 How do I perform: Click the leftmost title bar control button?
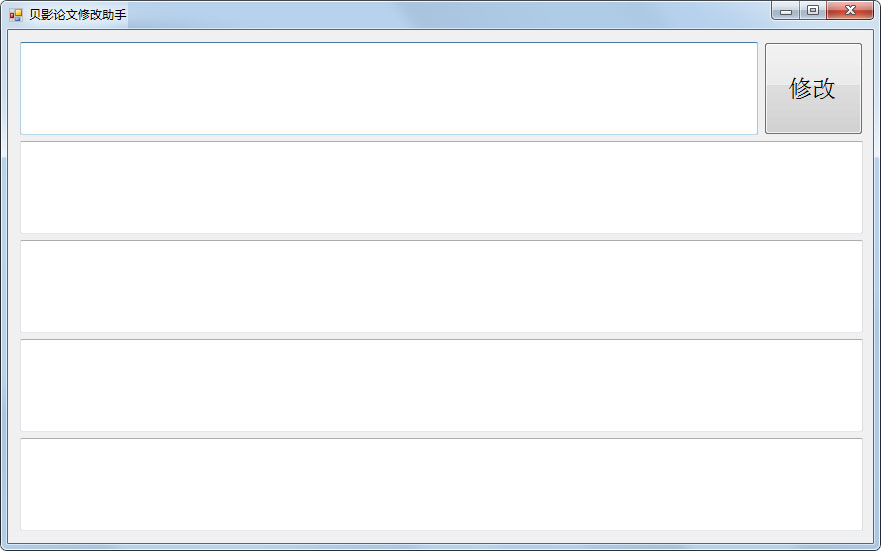pyautogui.click(x=786, y=11)
